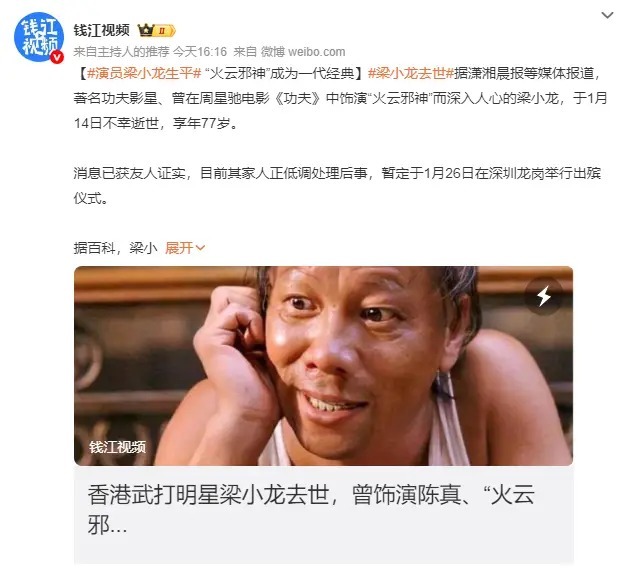Click the red verified V badge
625x569 pixels.
pos(57,57)
